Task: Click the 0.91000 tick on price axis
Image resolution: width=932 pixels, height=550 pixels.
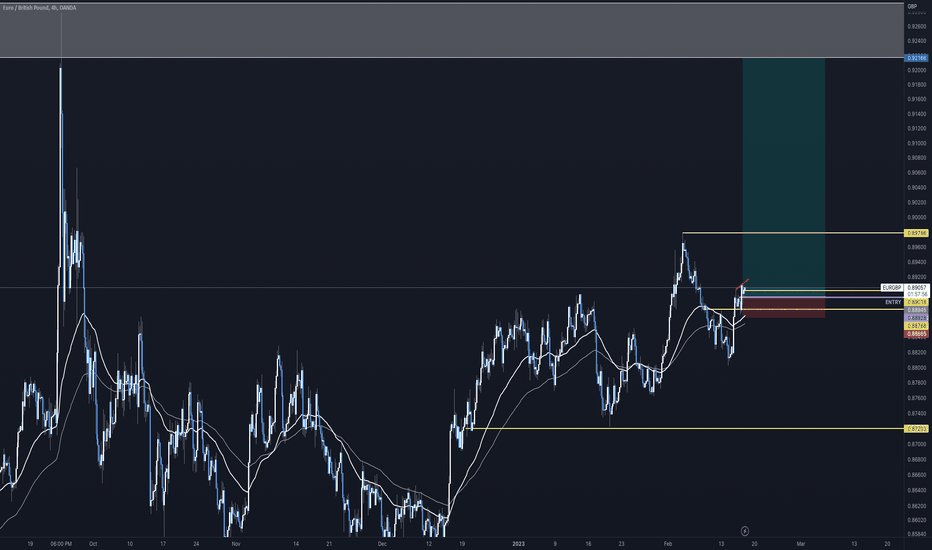Action: click(x=917, y=143)
